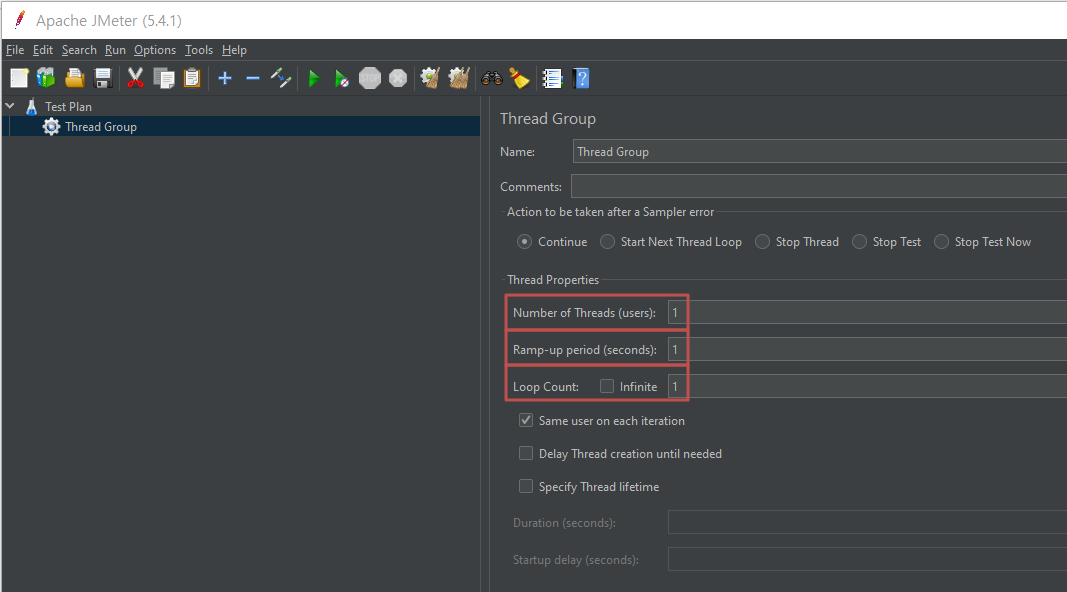The image size is (1067, 592).
Task: Enable the Infinite loop checkbox
Action: click(x=607, y=386)
